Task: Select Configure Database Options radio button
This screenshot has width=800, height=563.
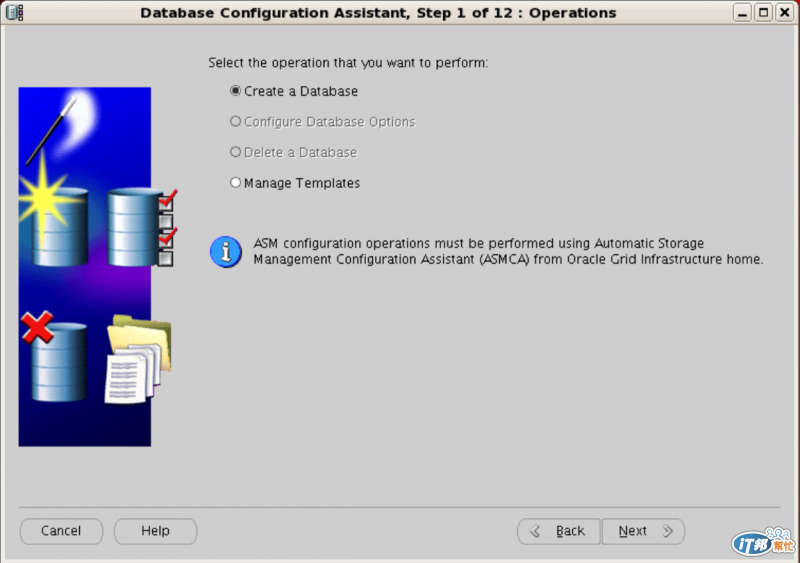Action: point(235,121)
